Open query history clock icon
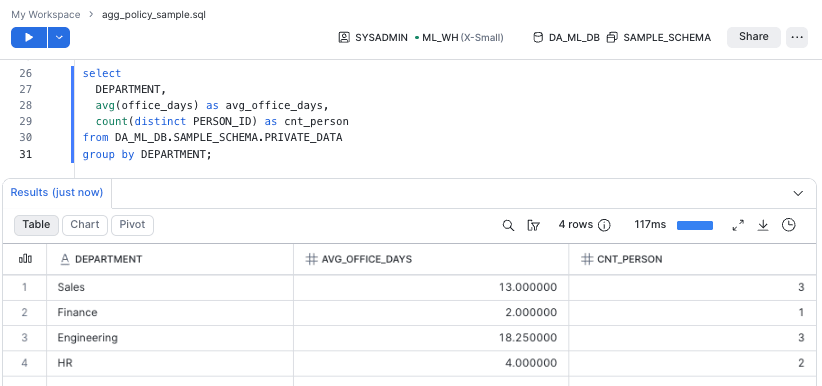This screenshot has height=386, width=822. pos(788,225)
